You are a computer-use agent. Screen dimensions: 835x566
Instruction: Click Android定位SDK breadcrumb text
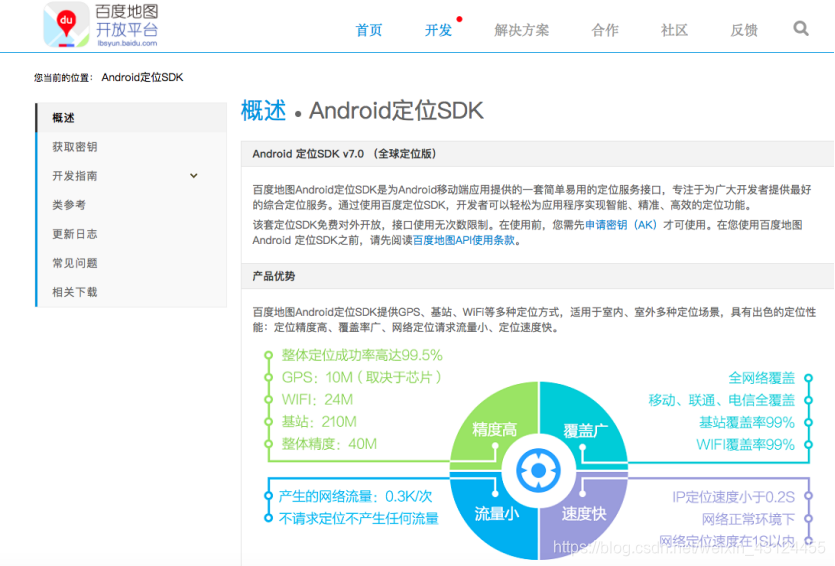[x=142, y=77]
